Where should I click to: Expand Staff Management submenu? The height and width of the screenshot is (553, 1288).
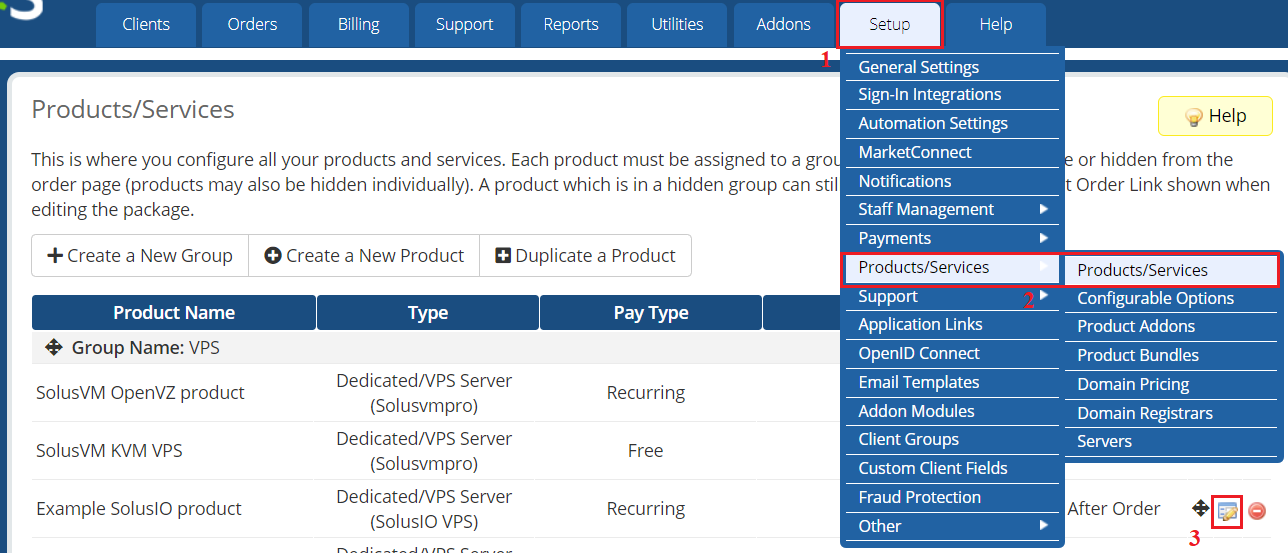click(953, 209)
